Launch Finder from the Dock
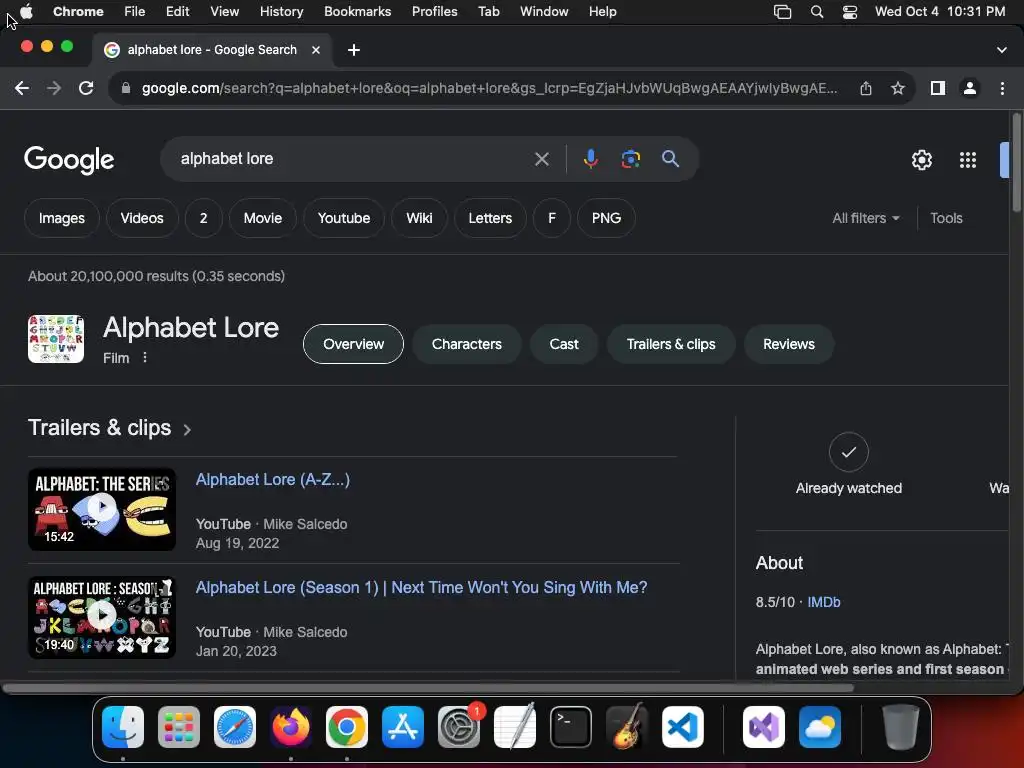 123,727
